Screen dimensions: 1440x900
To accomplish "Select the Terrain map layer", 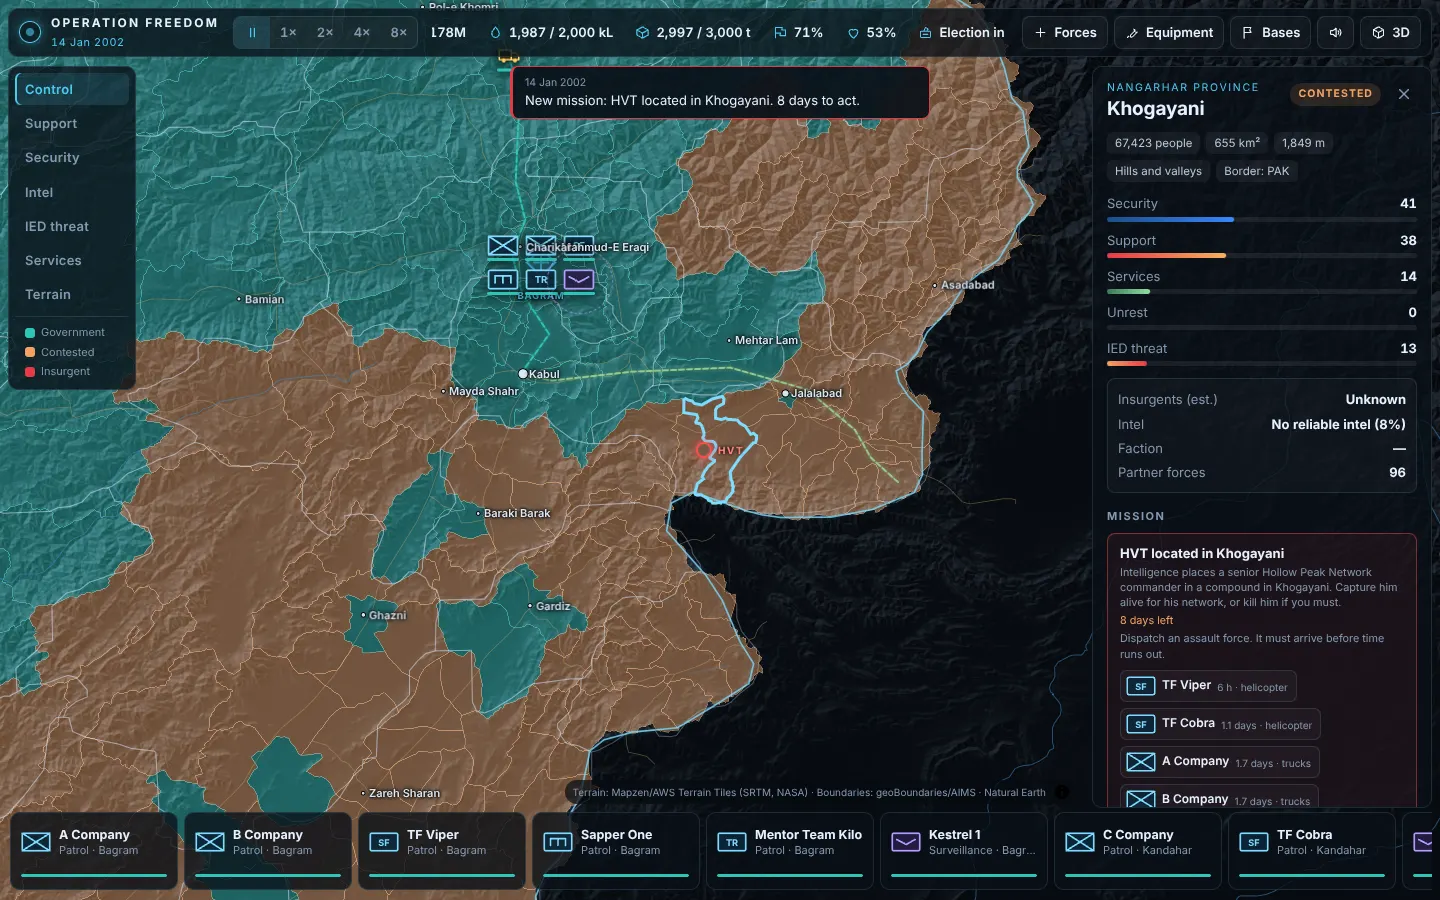I will (x=72, y=294).
